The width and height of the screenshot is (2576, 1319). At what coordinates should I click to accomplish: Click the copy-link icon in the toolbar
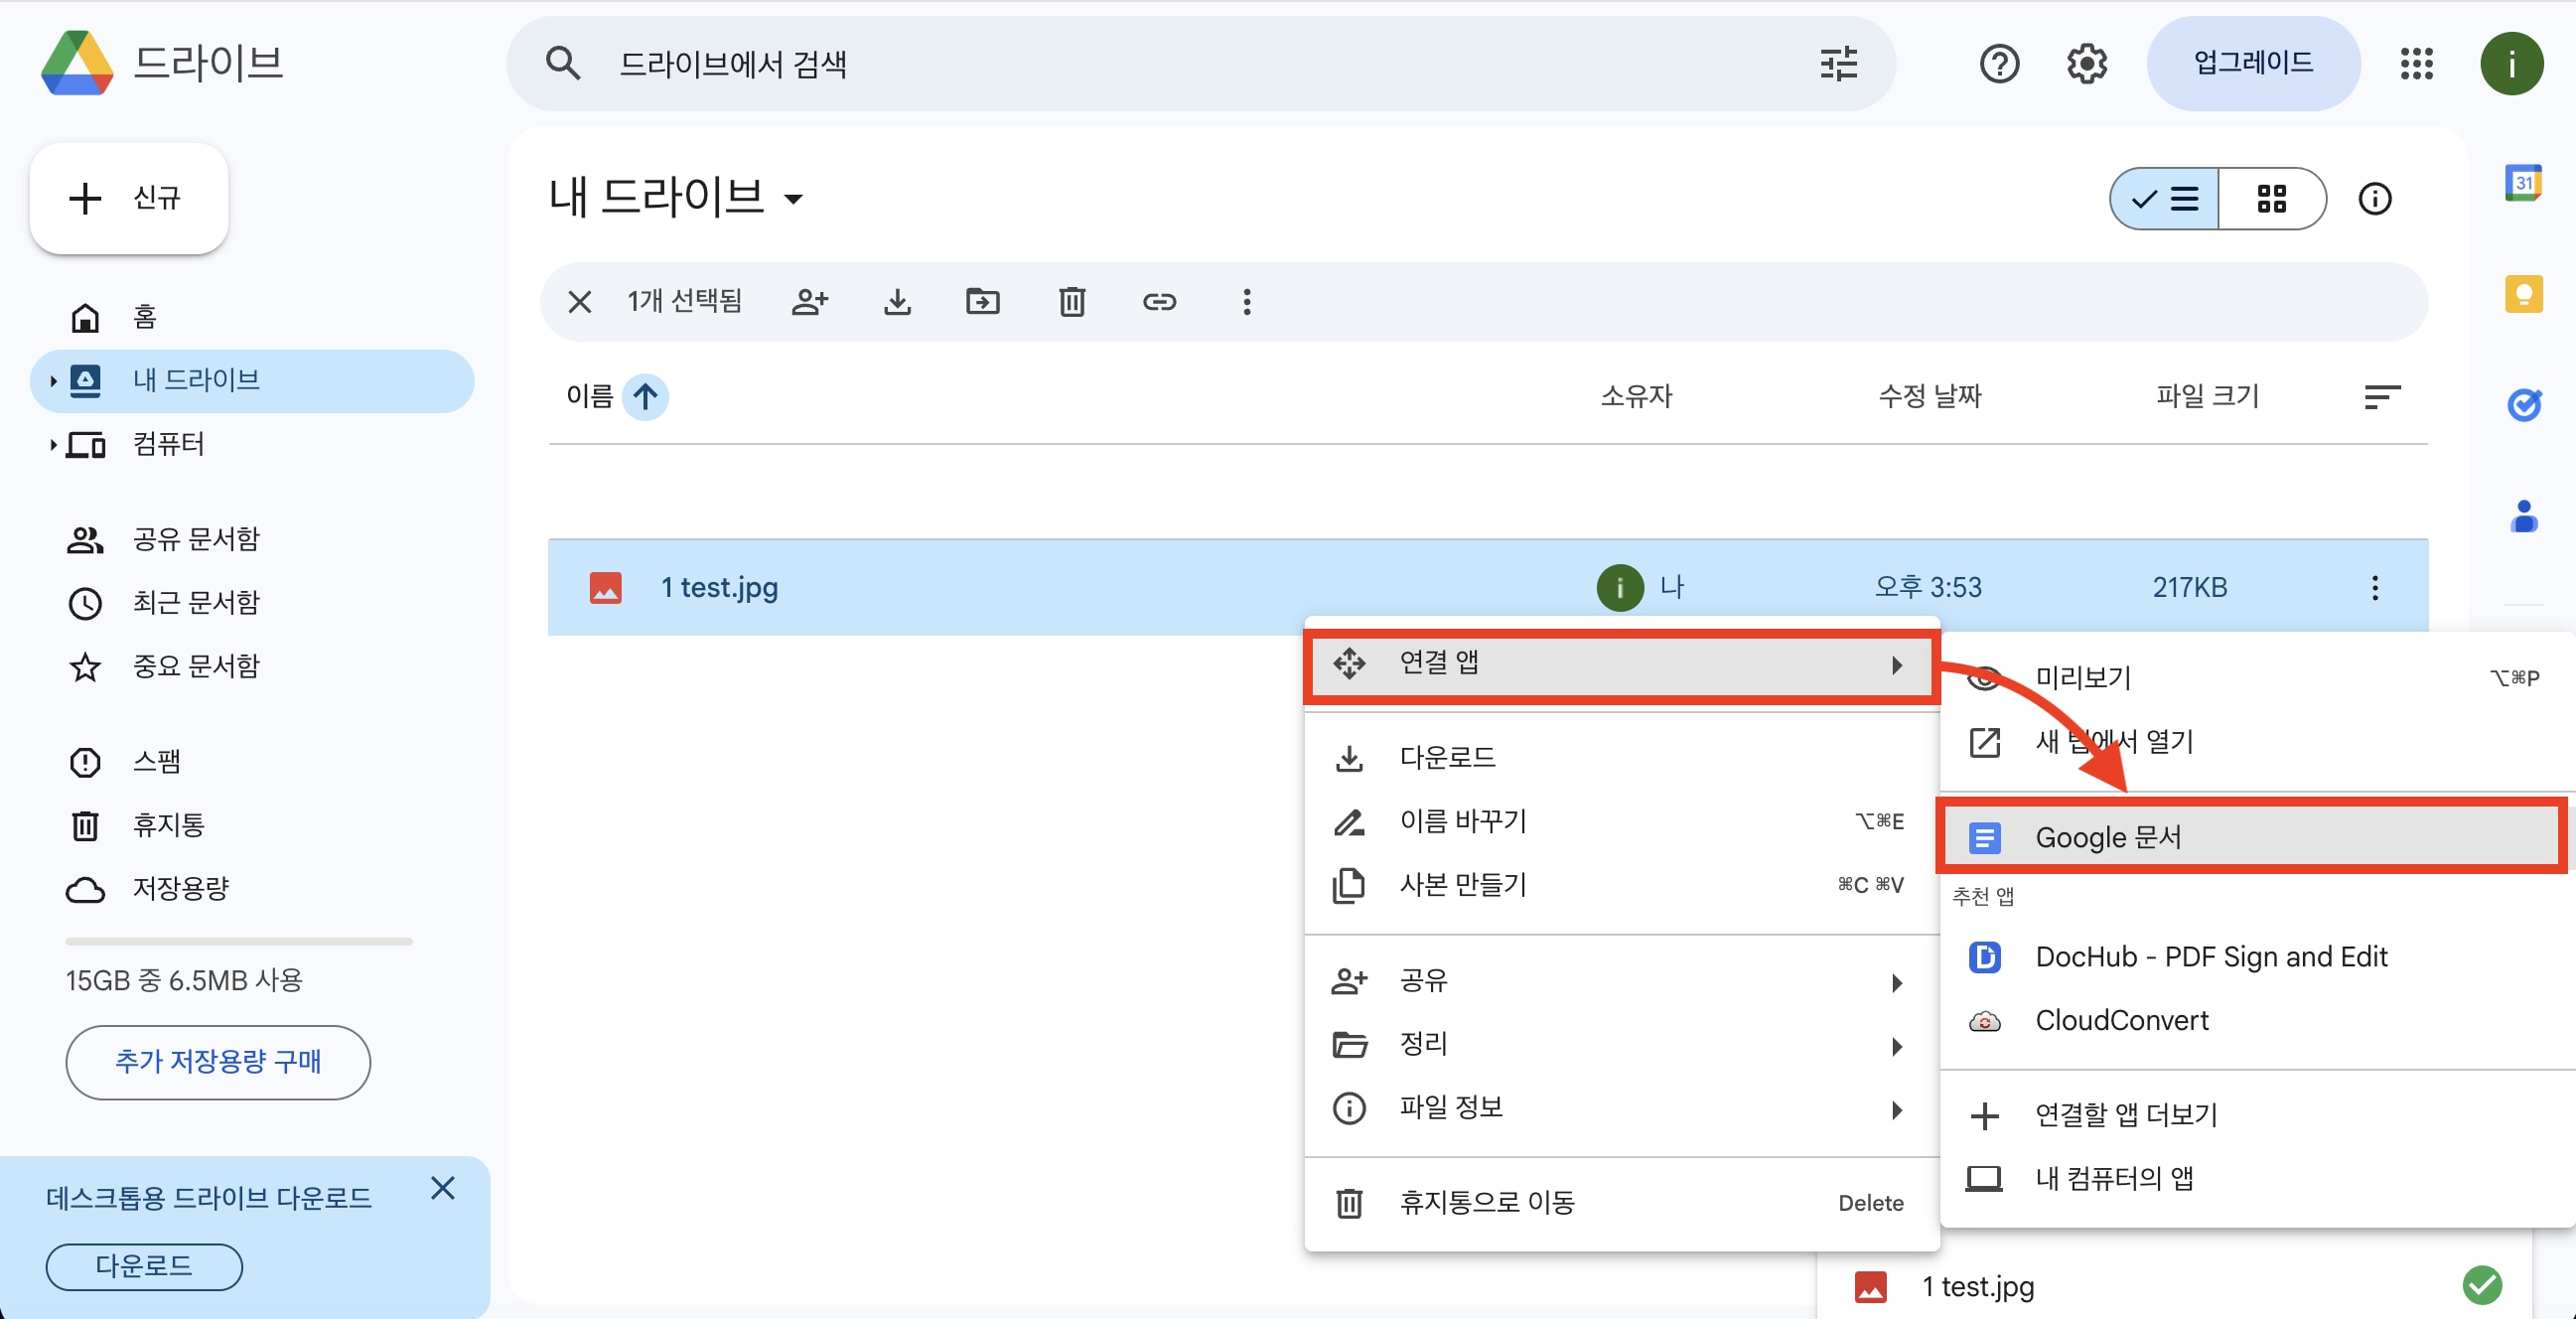coord(1159,301)
